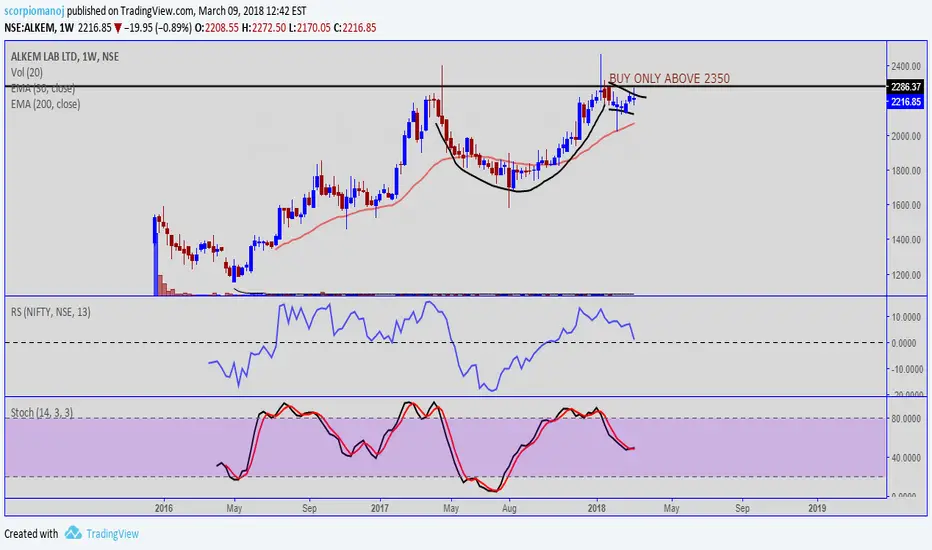Click the 2017 label on time axis
Screen dimensions: 932x550
(x=379, y=508)
